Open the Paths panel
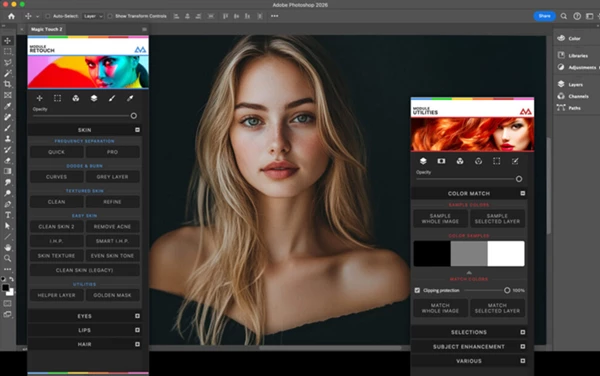 tap(569, 108)
